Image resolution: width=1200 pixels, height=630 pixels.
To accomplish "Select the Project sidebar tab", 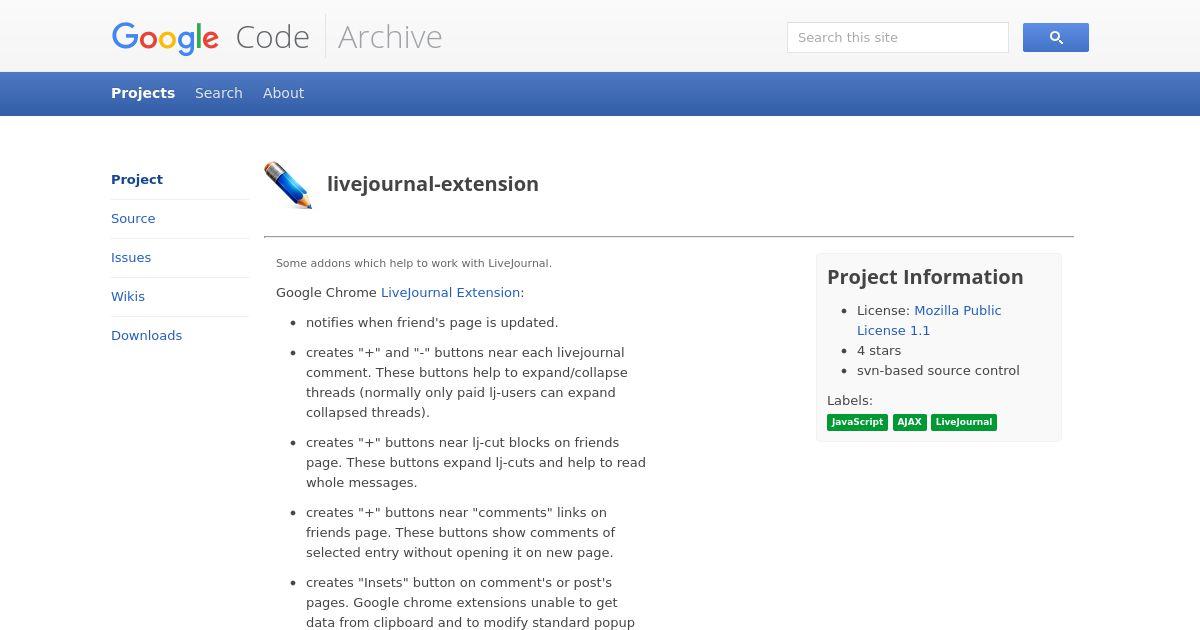I will point(137,180).
